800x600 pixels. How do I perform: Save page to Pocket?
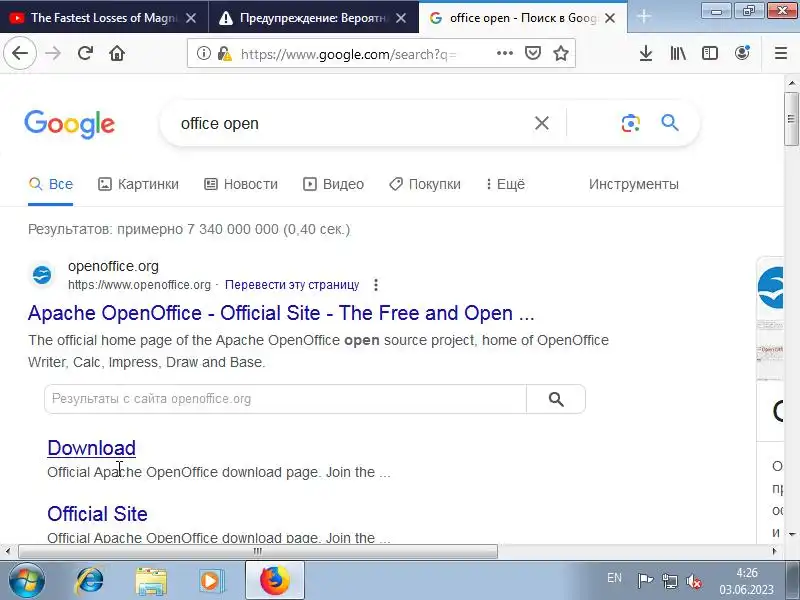point(533,53)
